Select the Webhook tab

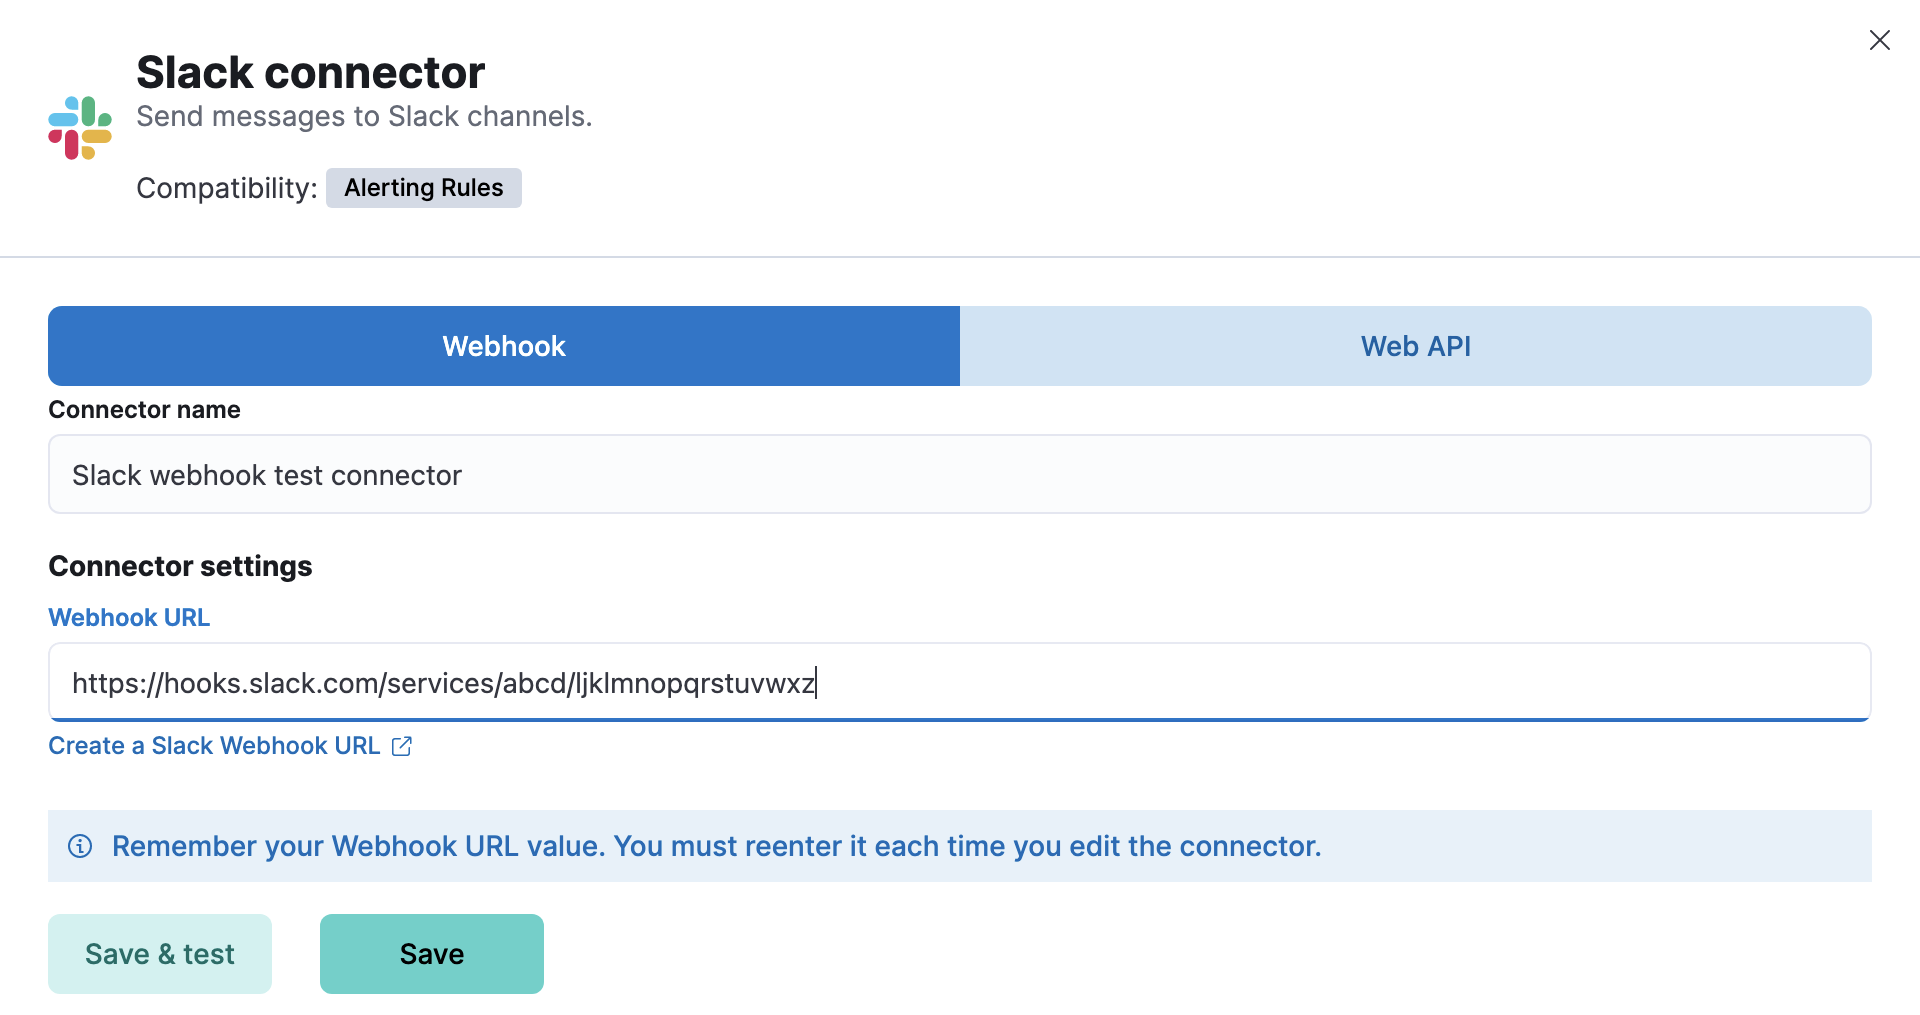click(503, 346)
